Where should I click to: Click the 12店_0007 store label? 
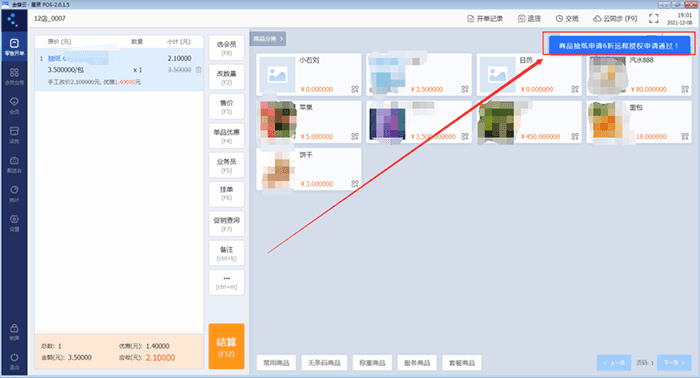point(50,18)
